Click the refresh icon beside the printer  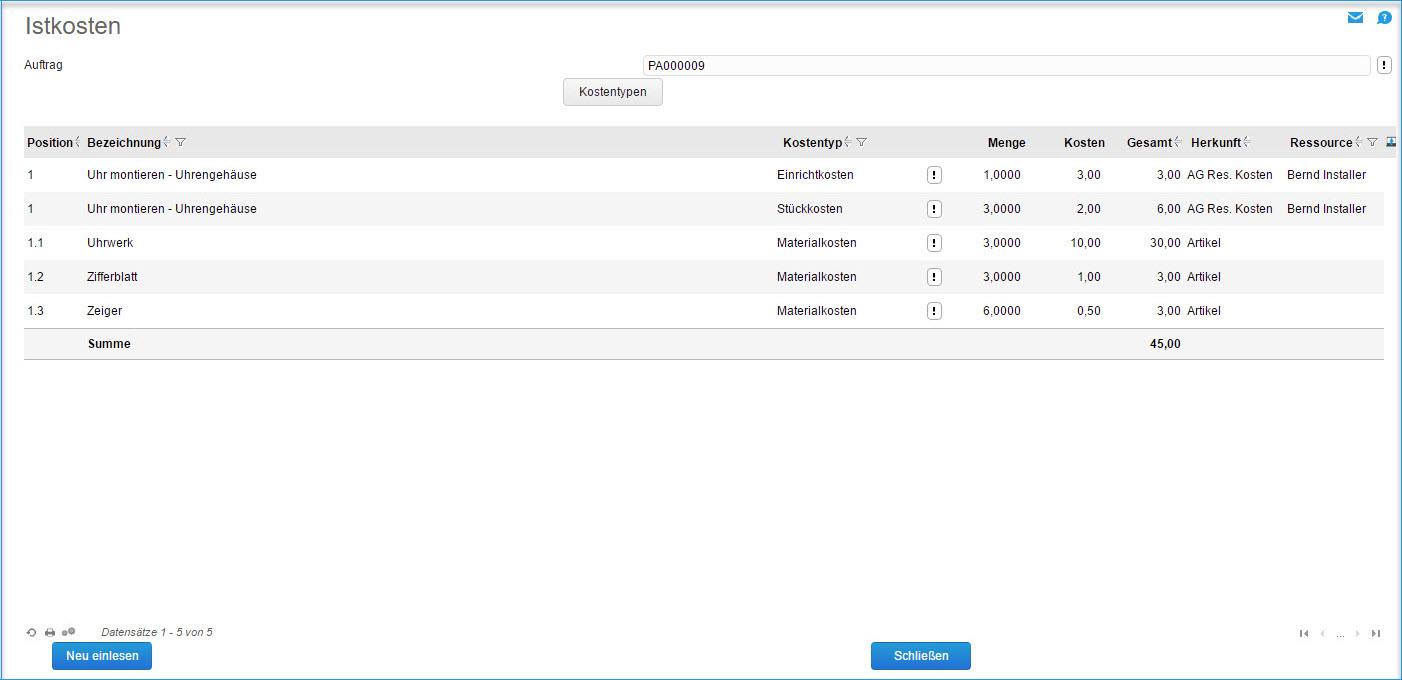point(31,633)
